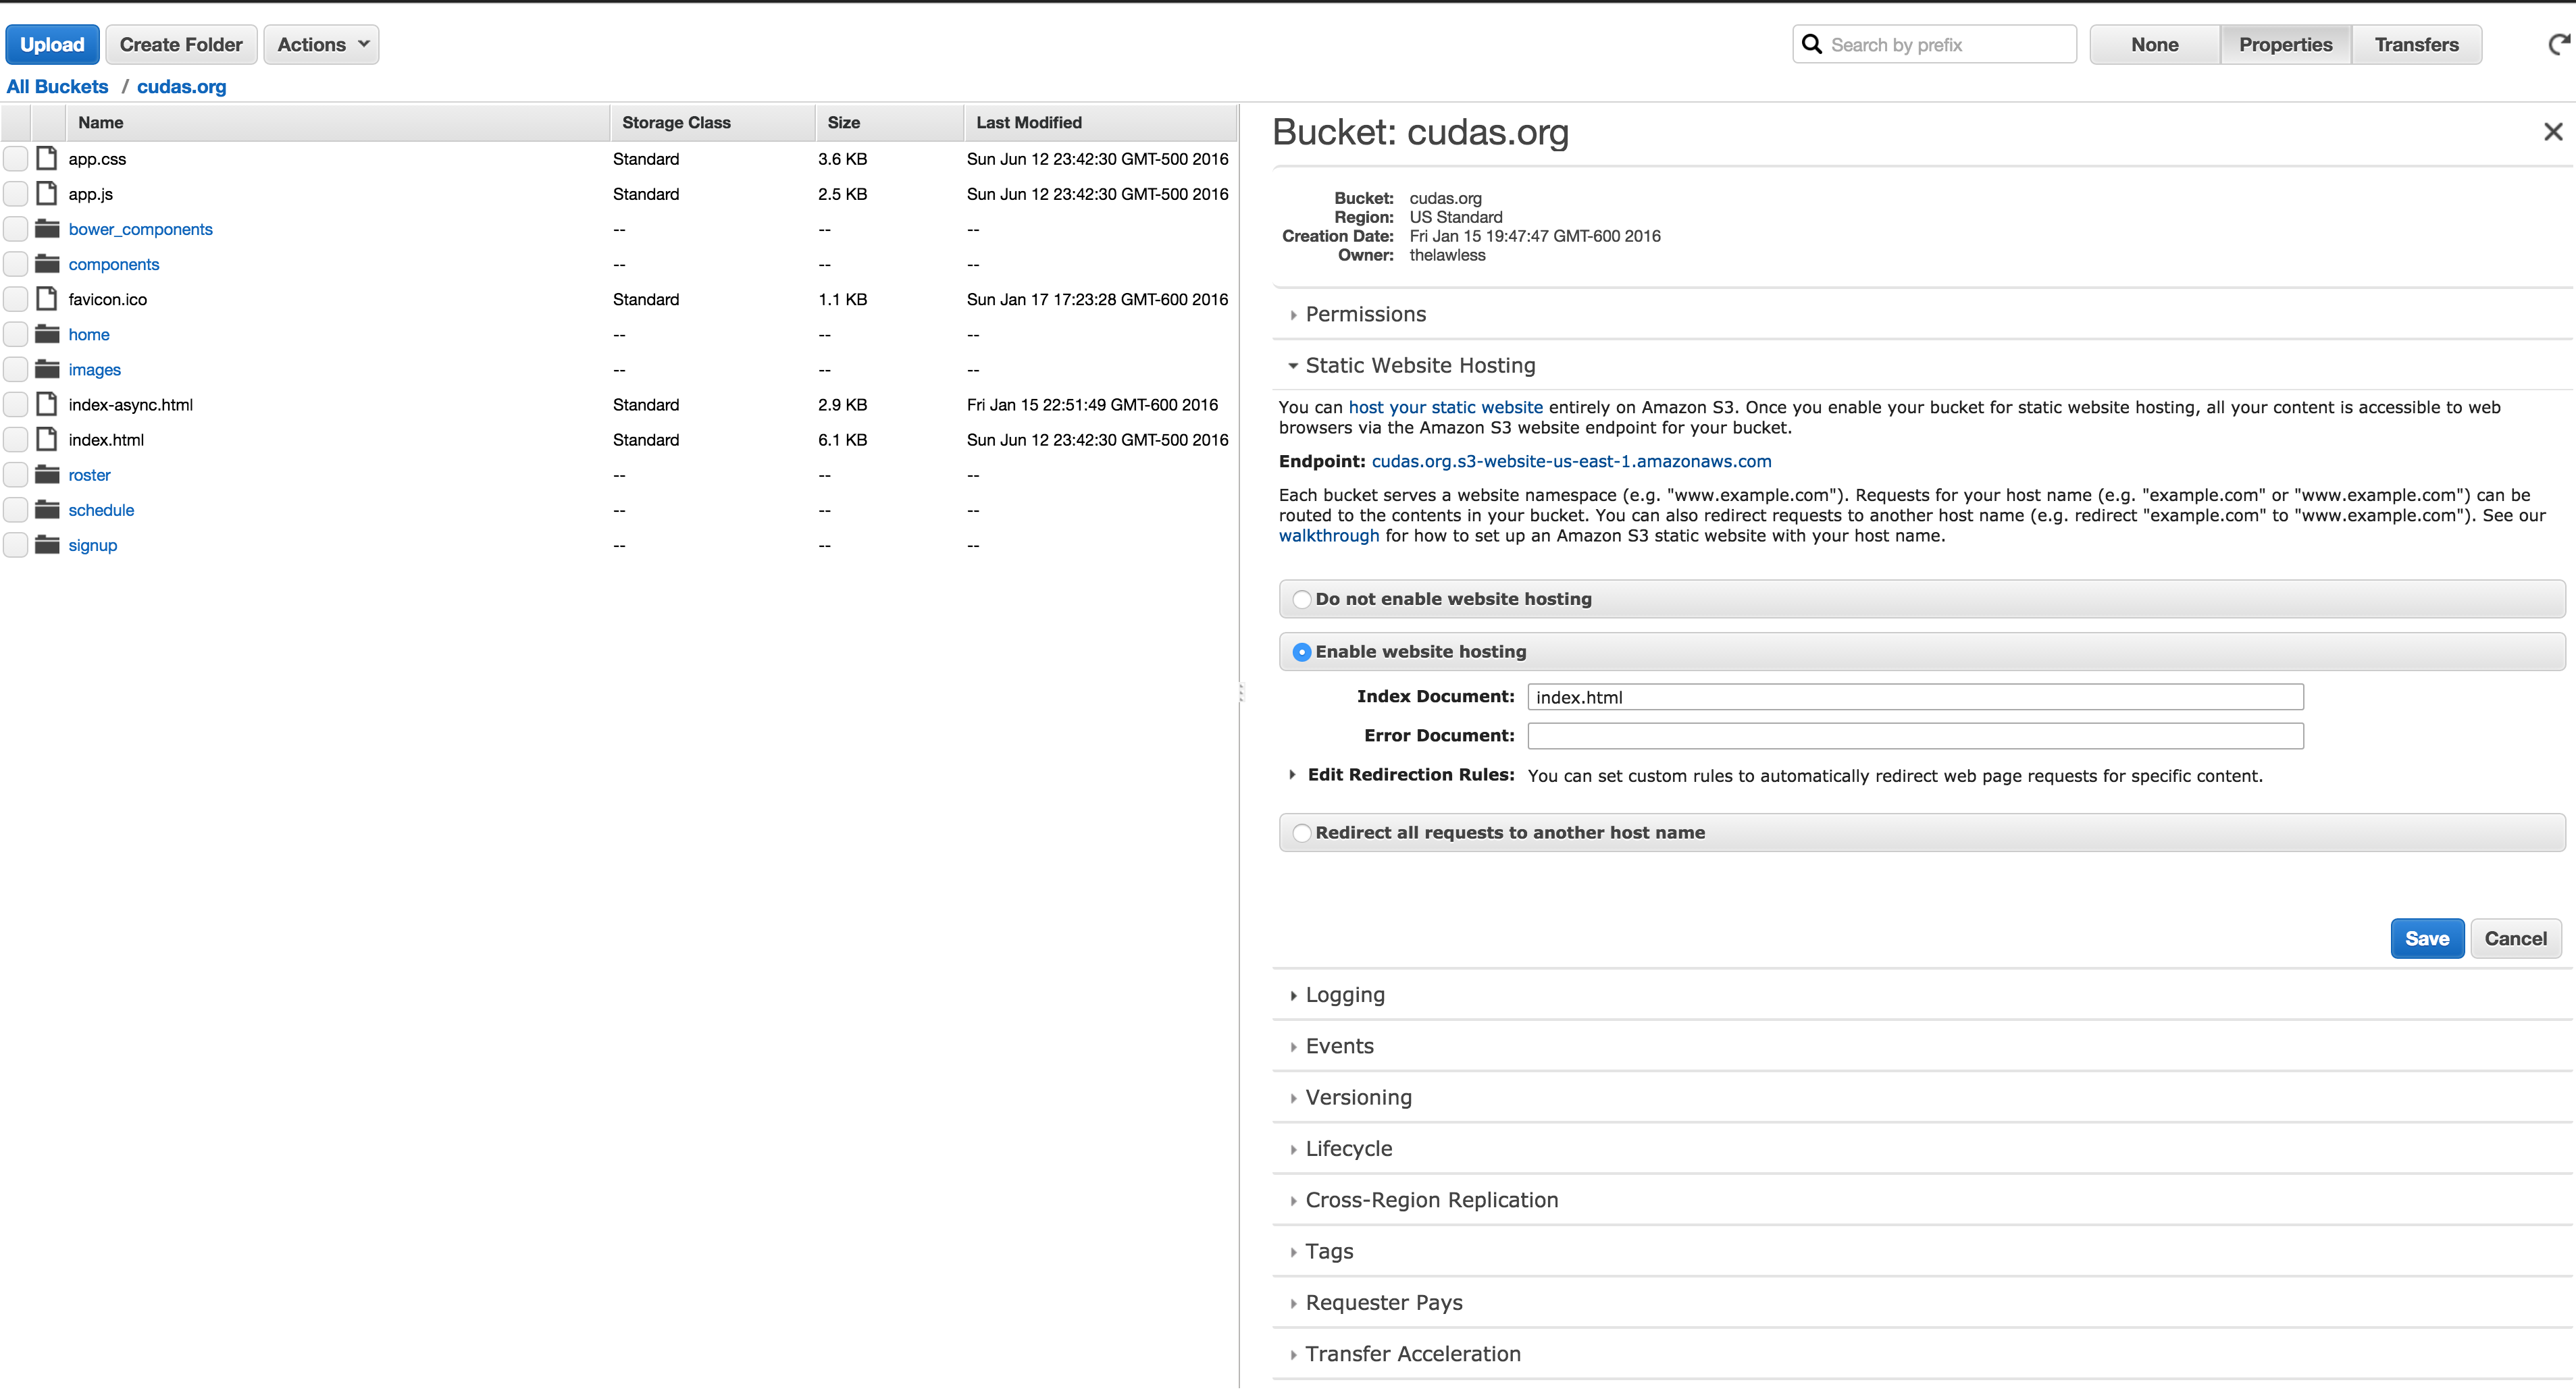The height and width of the screenshot is (1395, 2576).
Task: Tick the favicon.ico checkbox
Action: (15, 298)
